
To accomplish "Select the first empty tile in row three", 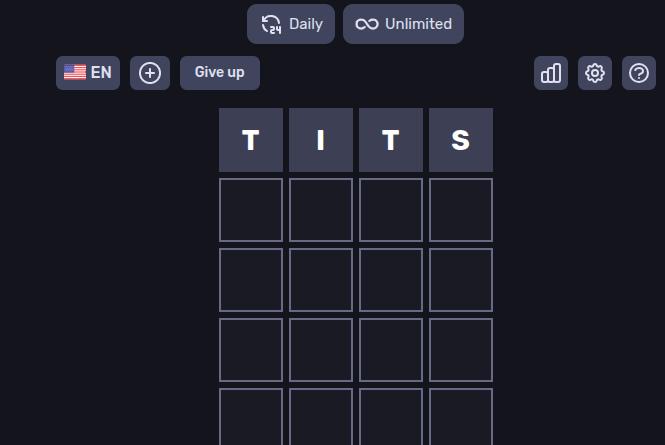I will (x=251, y=280).
